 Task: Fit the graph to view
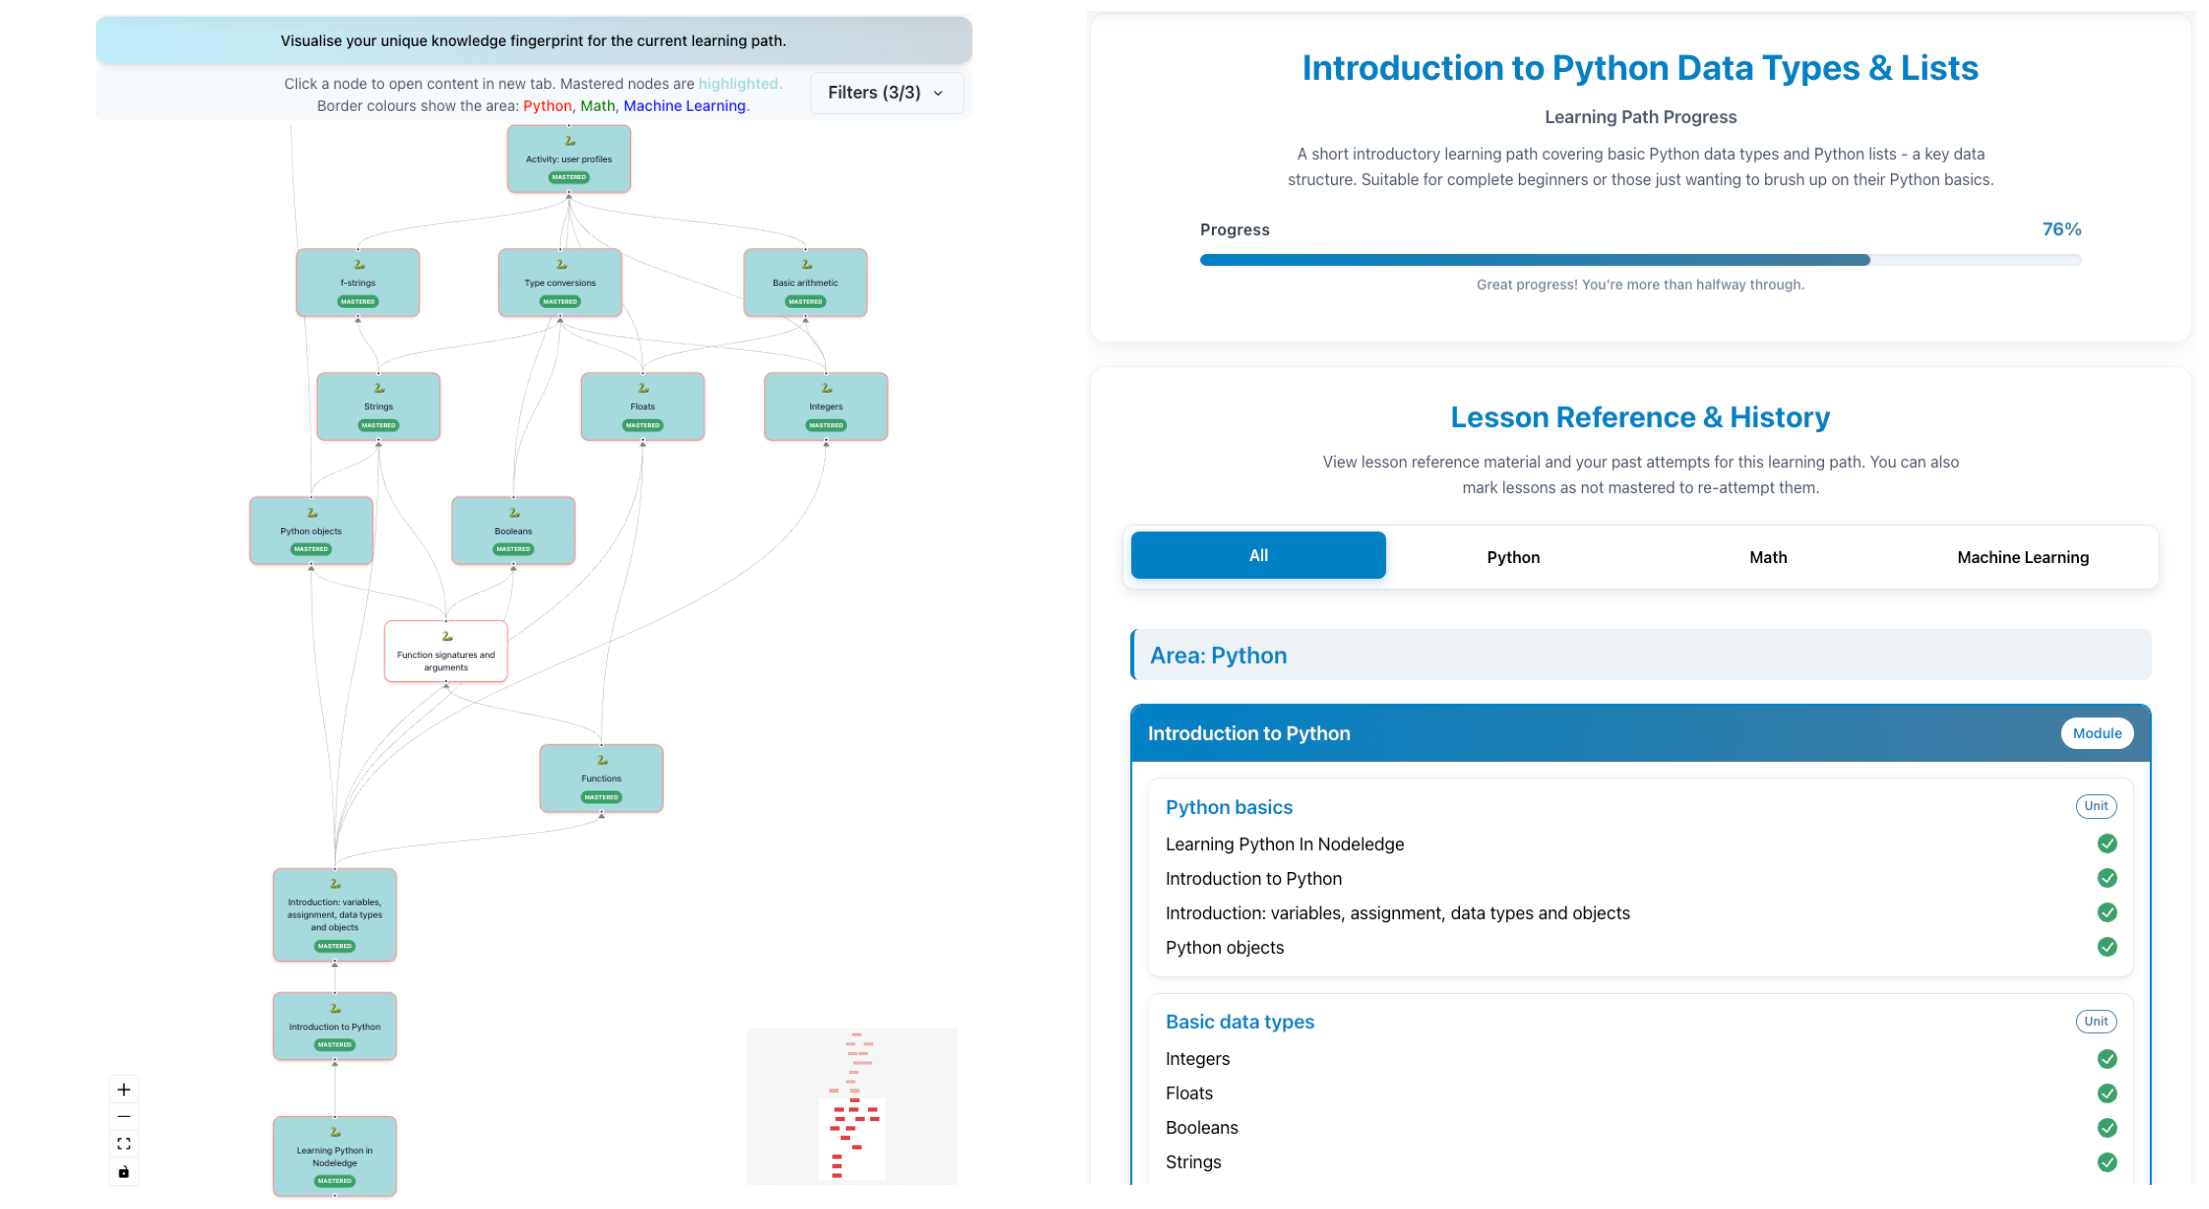124,1143
